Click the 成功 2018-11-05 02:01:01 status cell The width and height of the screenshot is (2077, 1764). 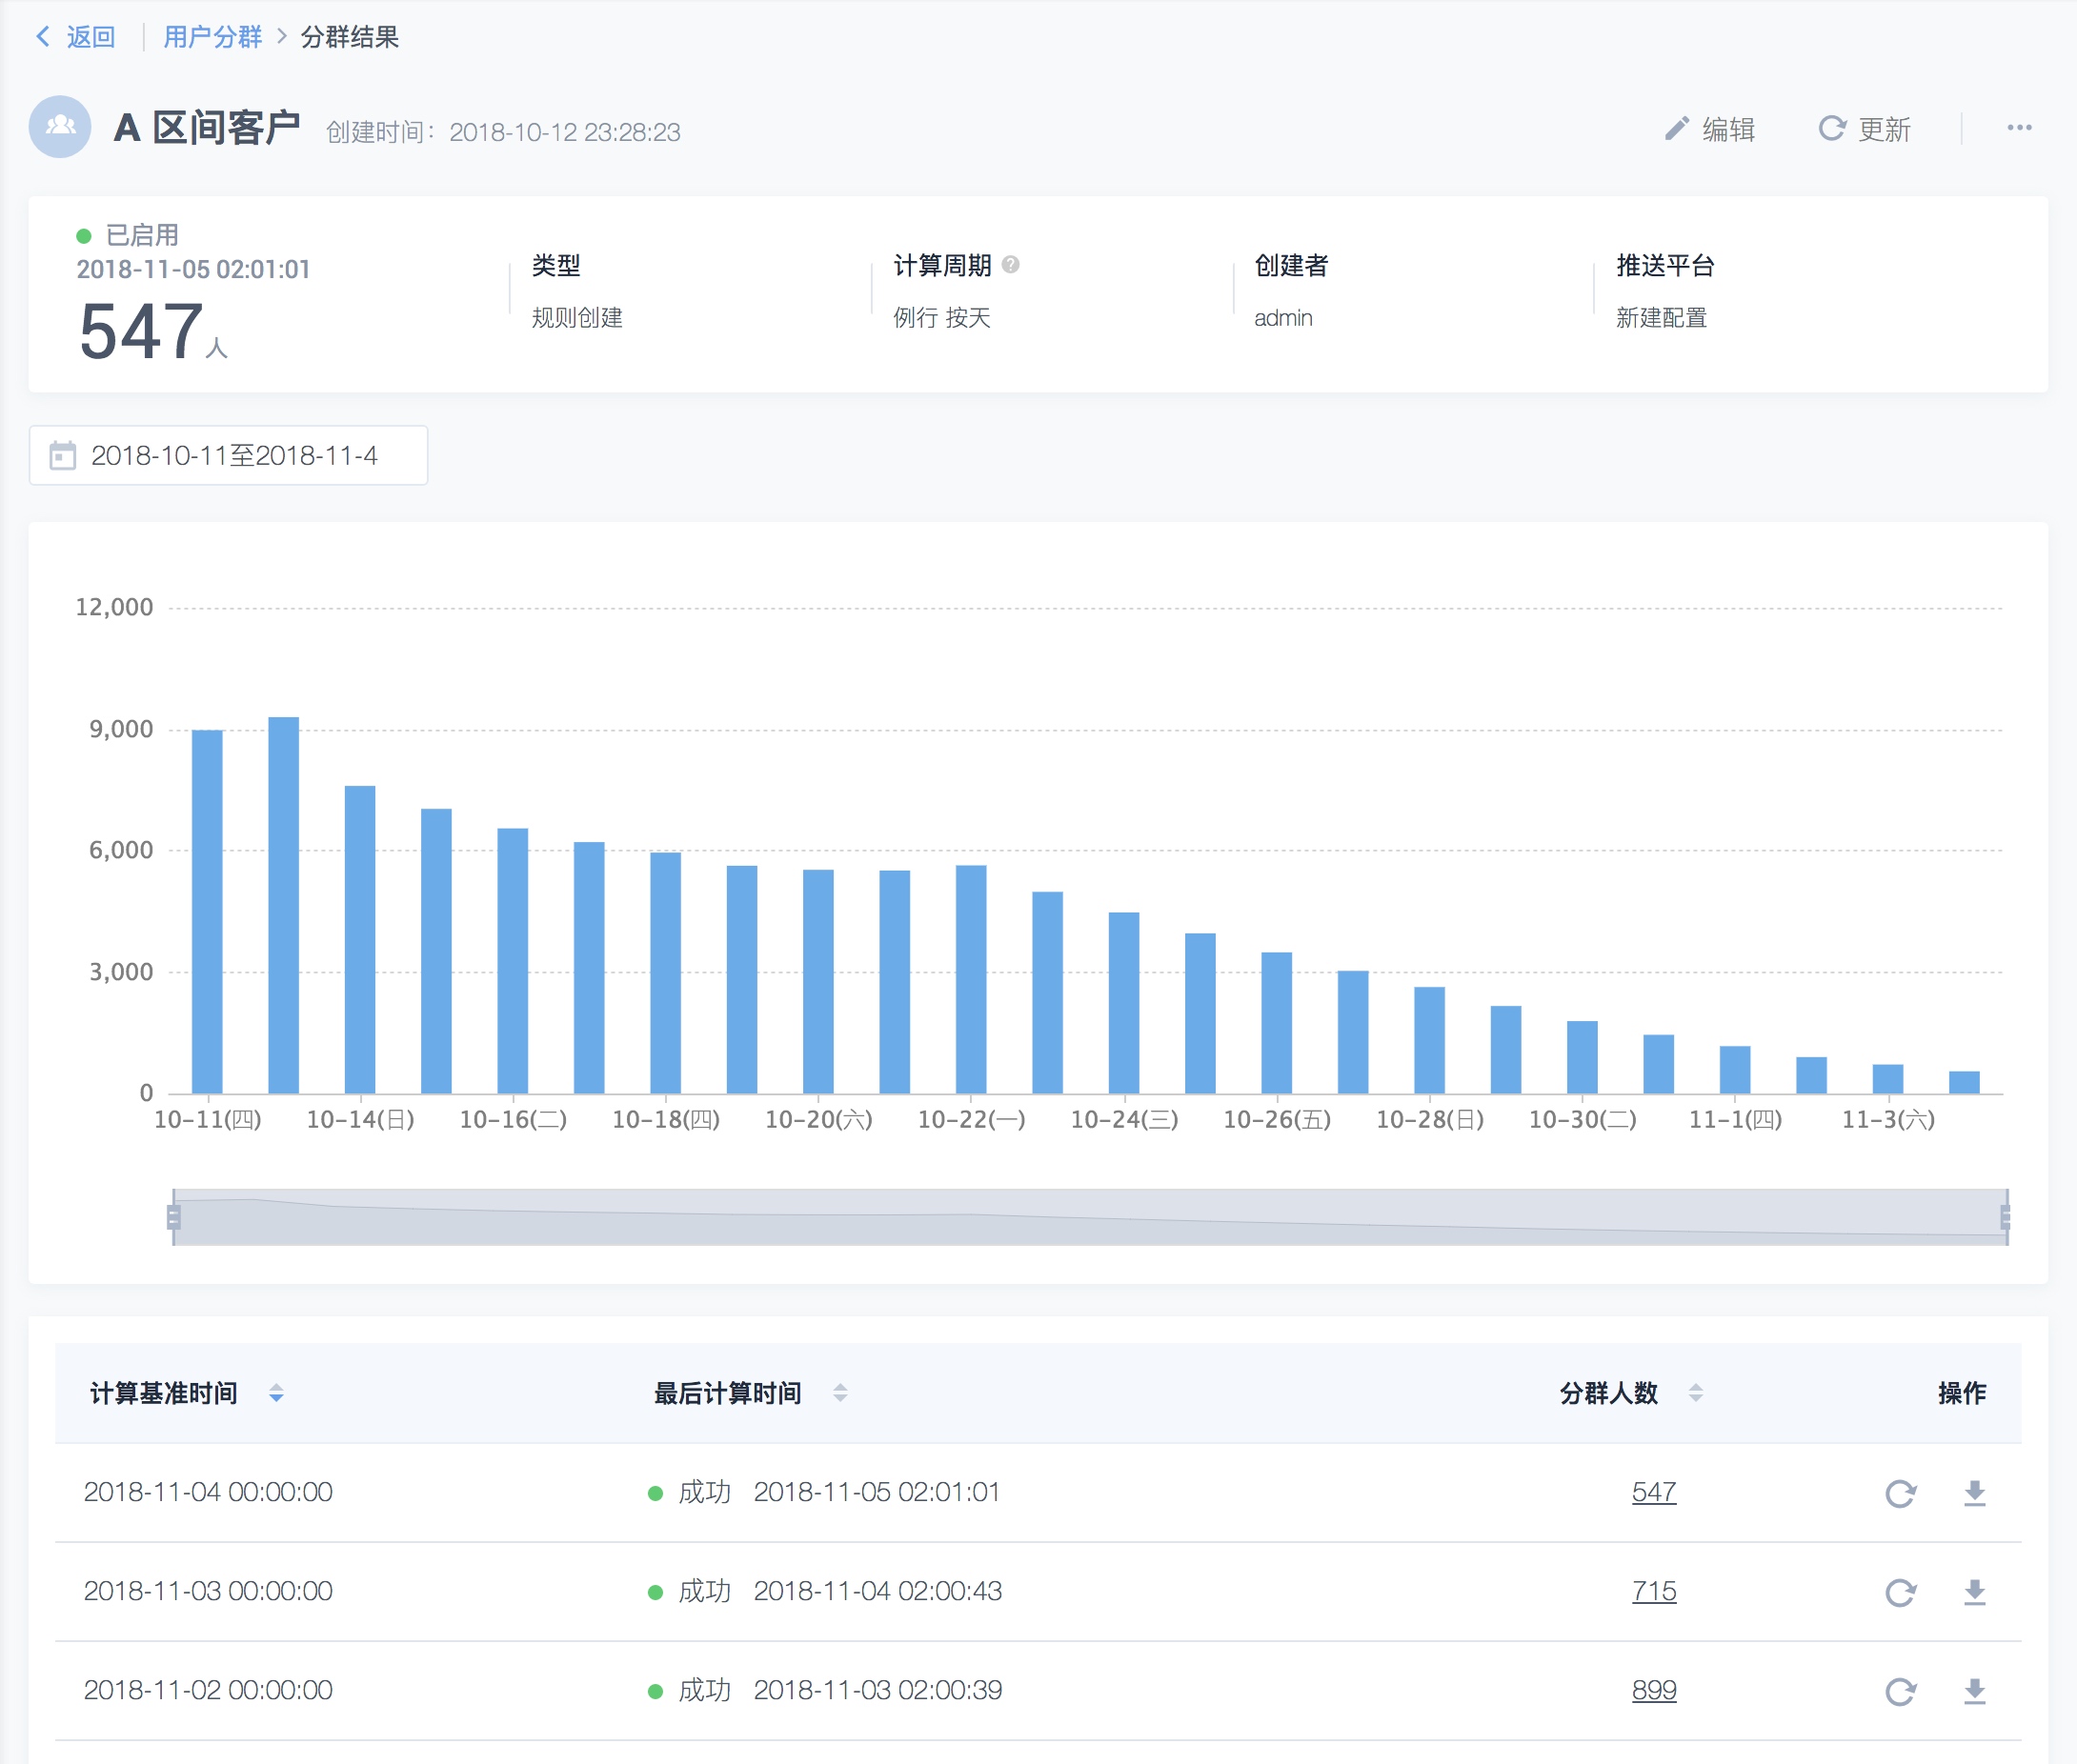(x=824, y=1492)
